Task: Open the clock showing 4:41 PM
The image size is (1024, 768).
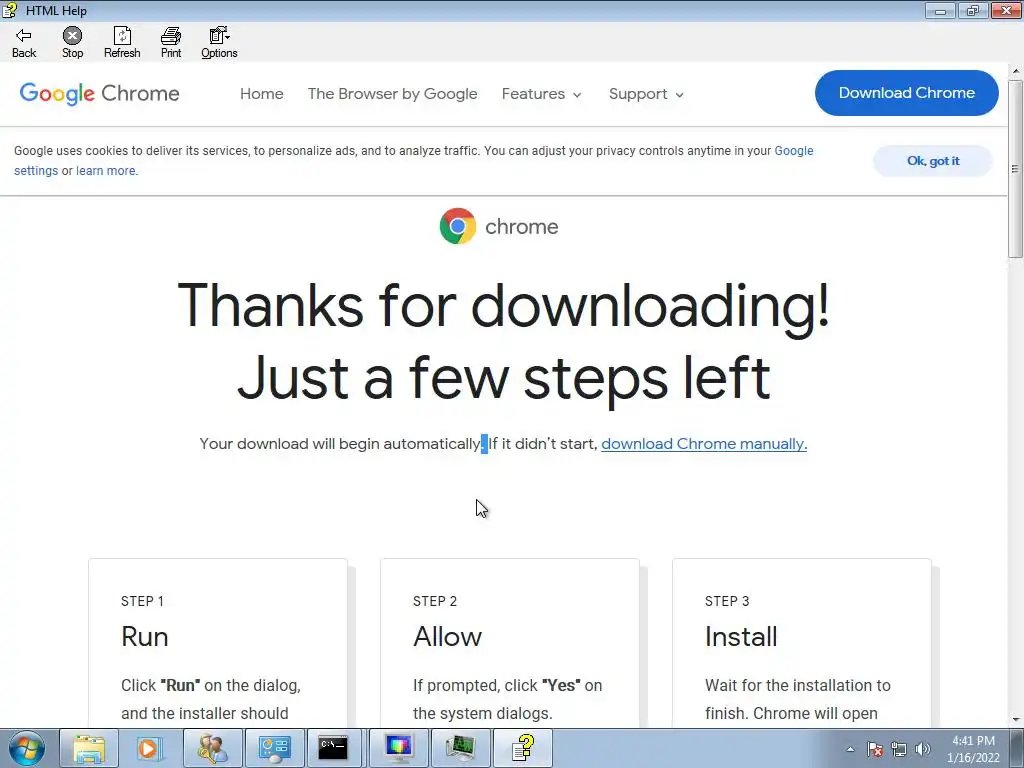Action: [x=973, y=749]
